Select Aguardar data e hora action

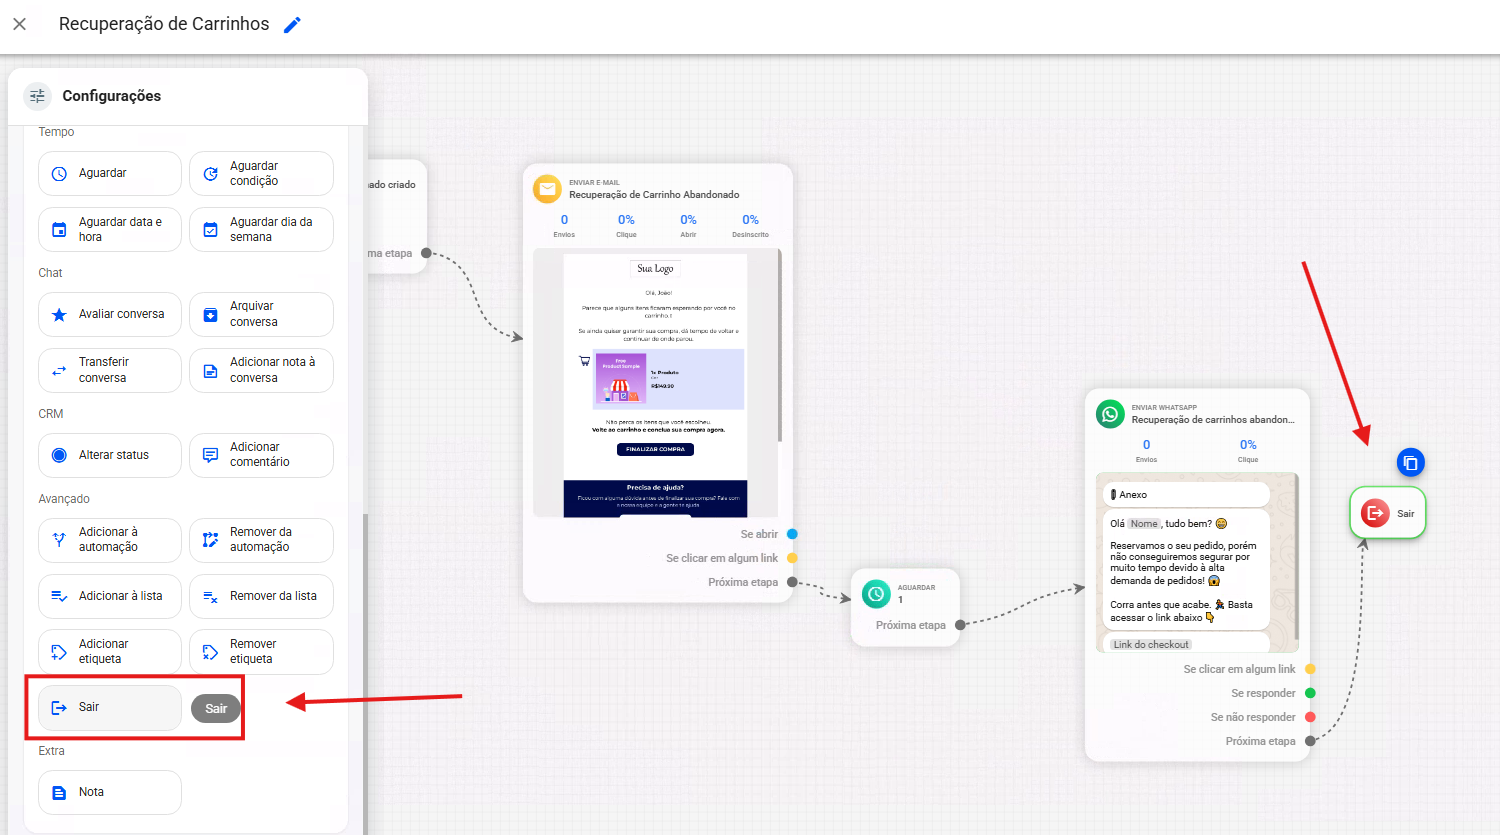pos(110,229)
